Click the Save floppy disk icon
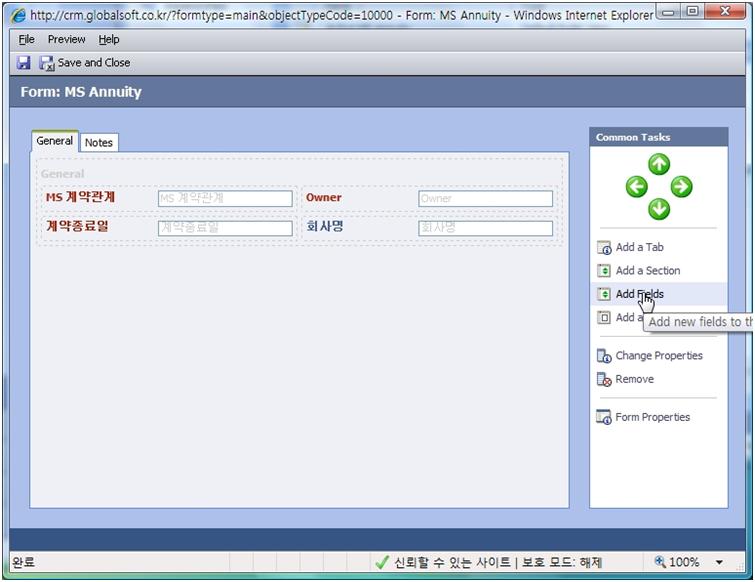This screenshot has height=582, width=755. 23,63
